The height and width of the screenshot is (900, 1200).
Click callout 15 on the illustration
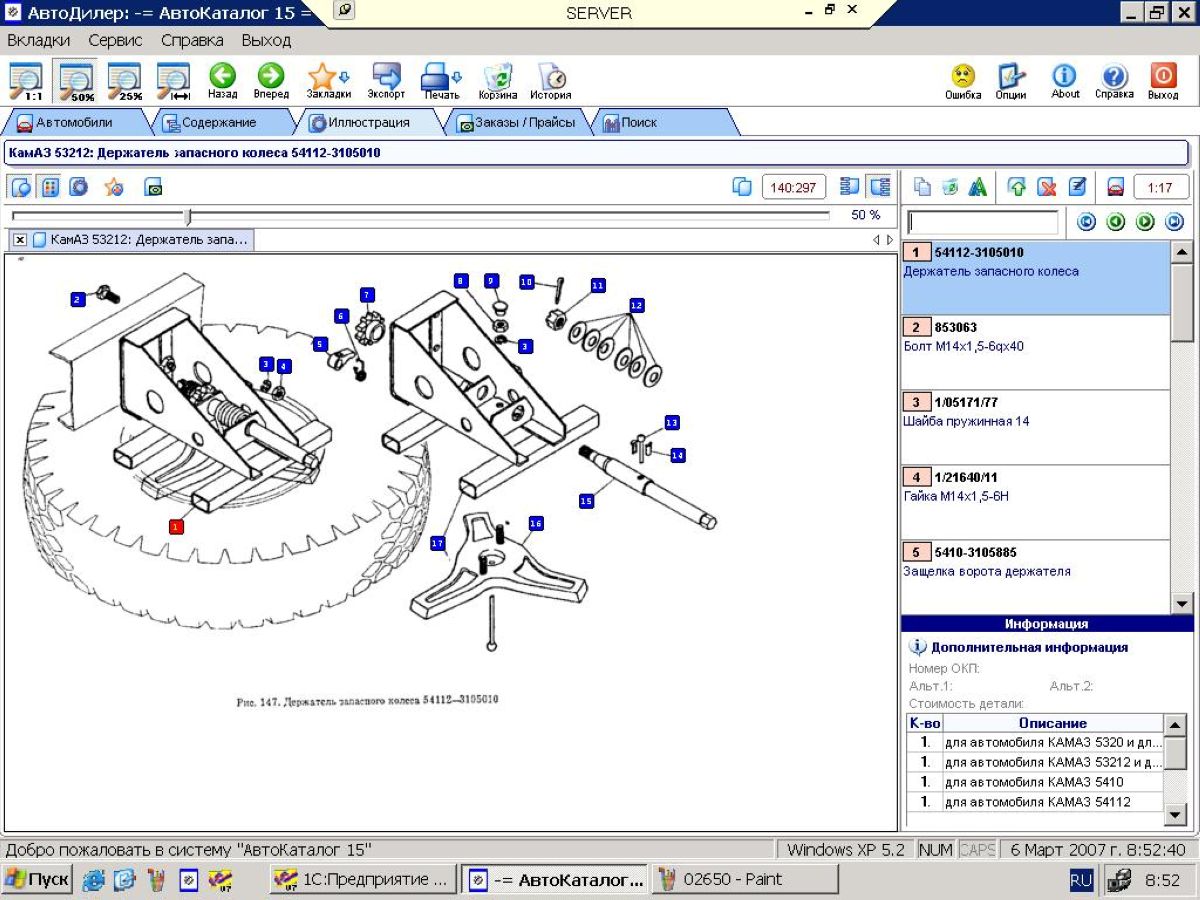click(586, 500)
